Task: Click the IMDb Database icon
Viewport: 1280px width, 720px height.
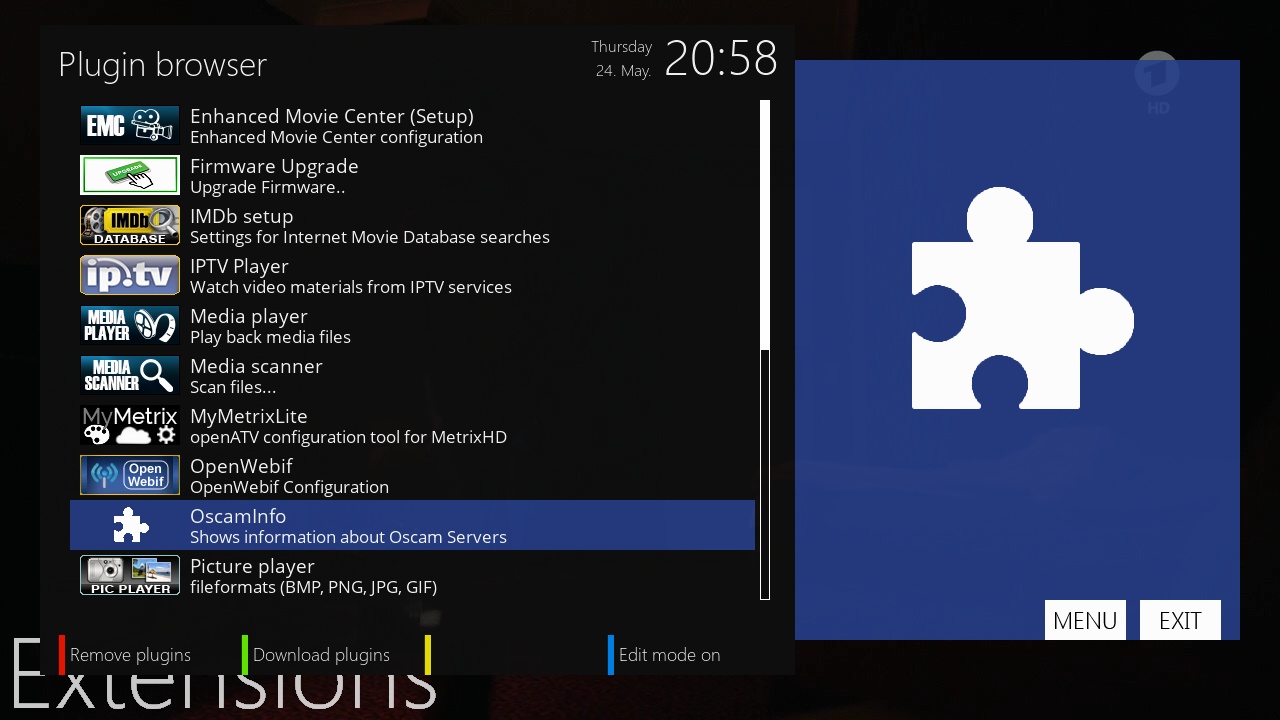Action: point(130,226)
